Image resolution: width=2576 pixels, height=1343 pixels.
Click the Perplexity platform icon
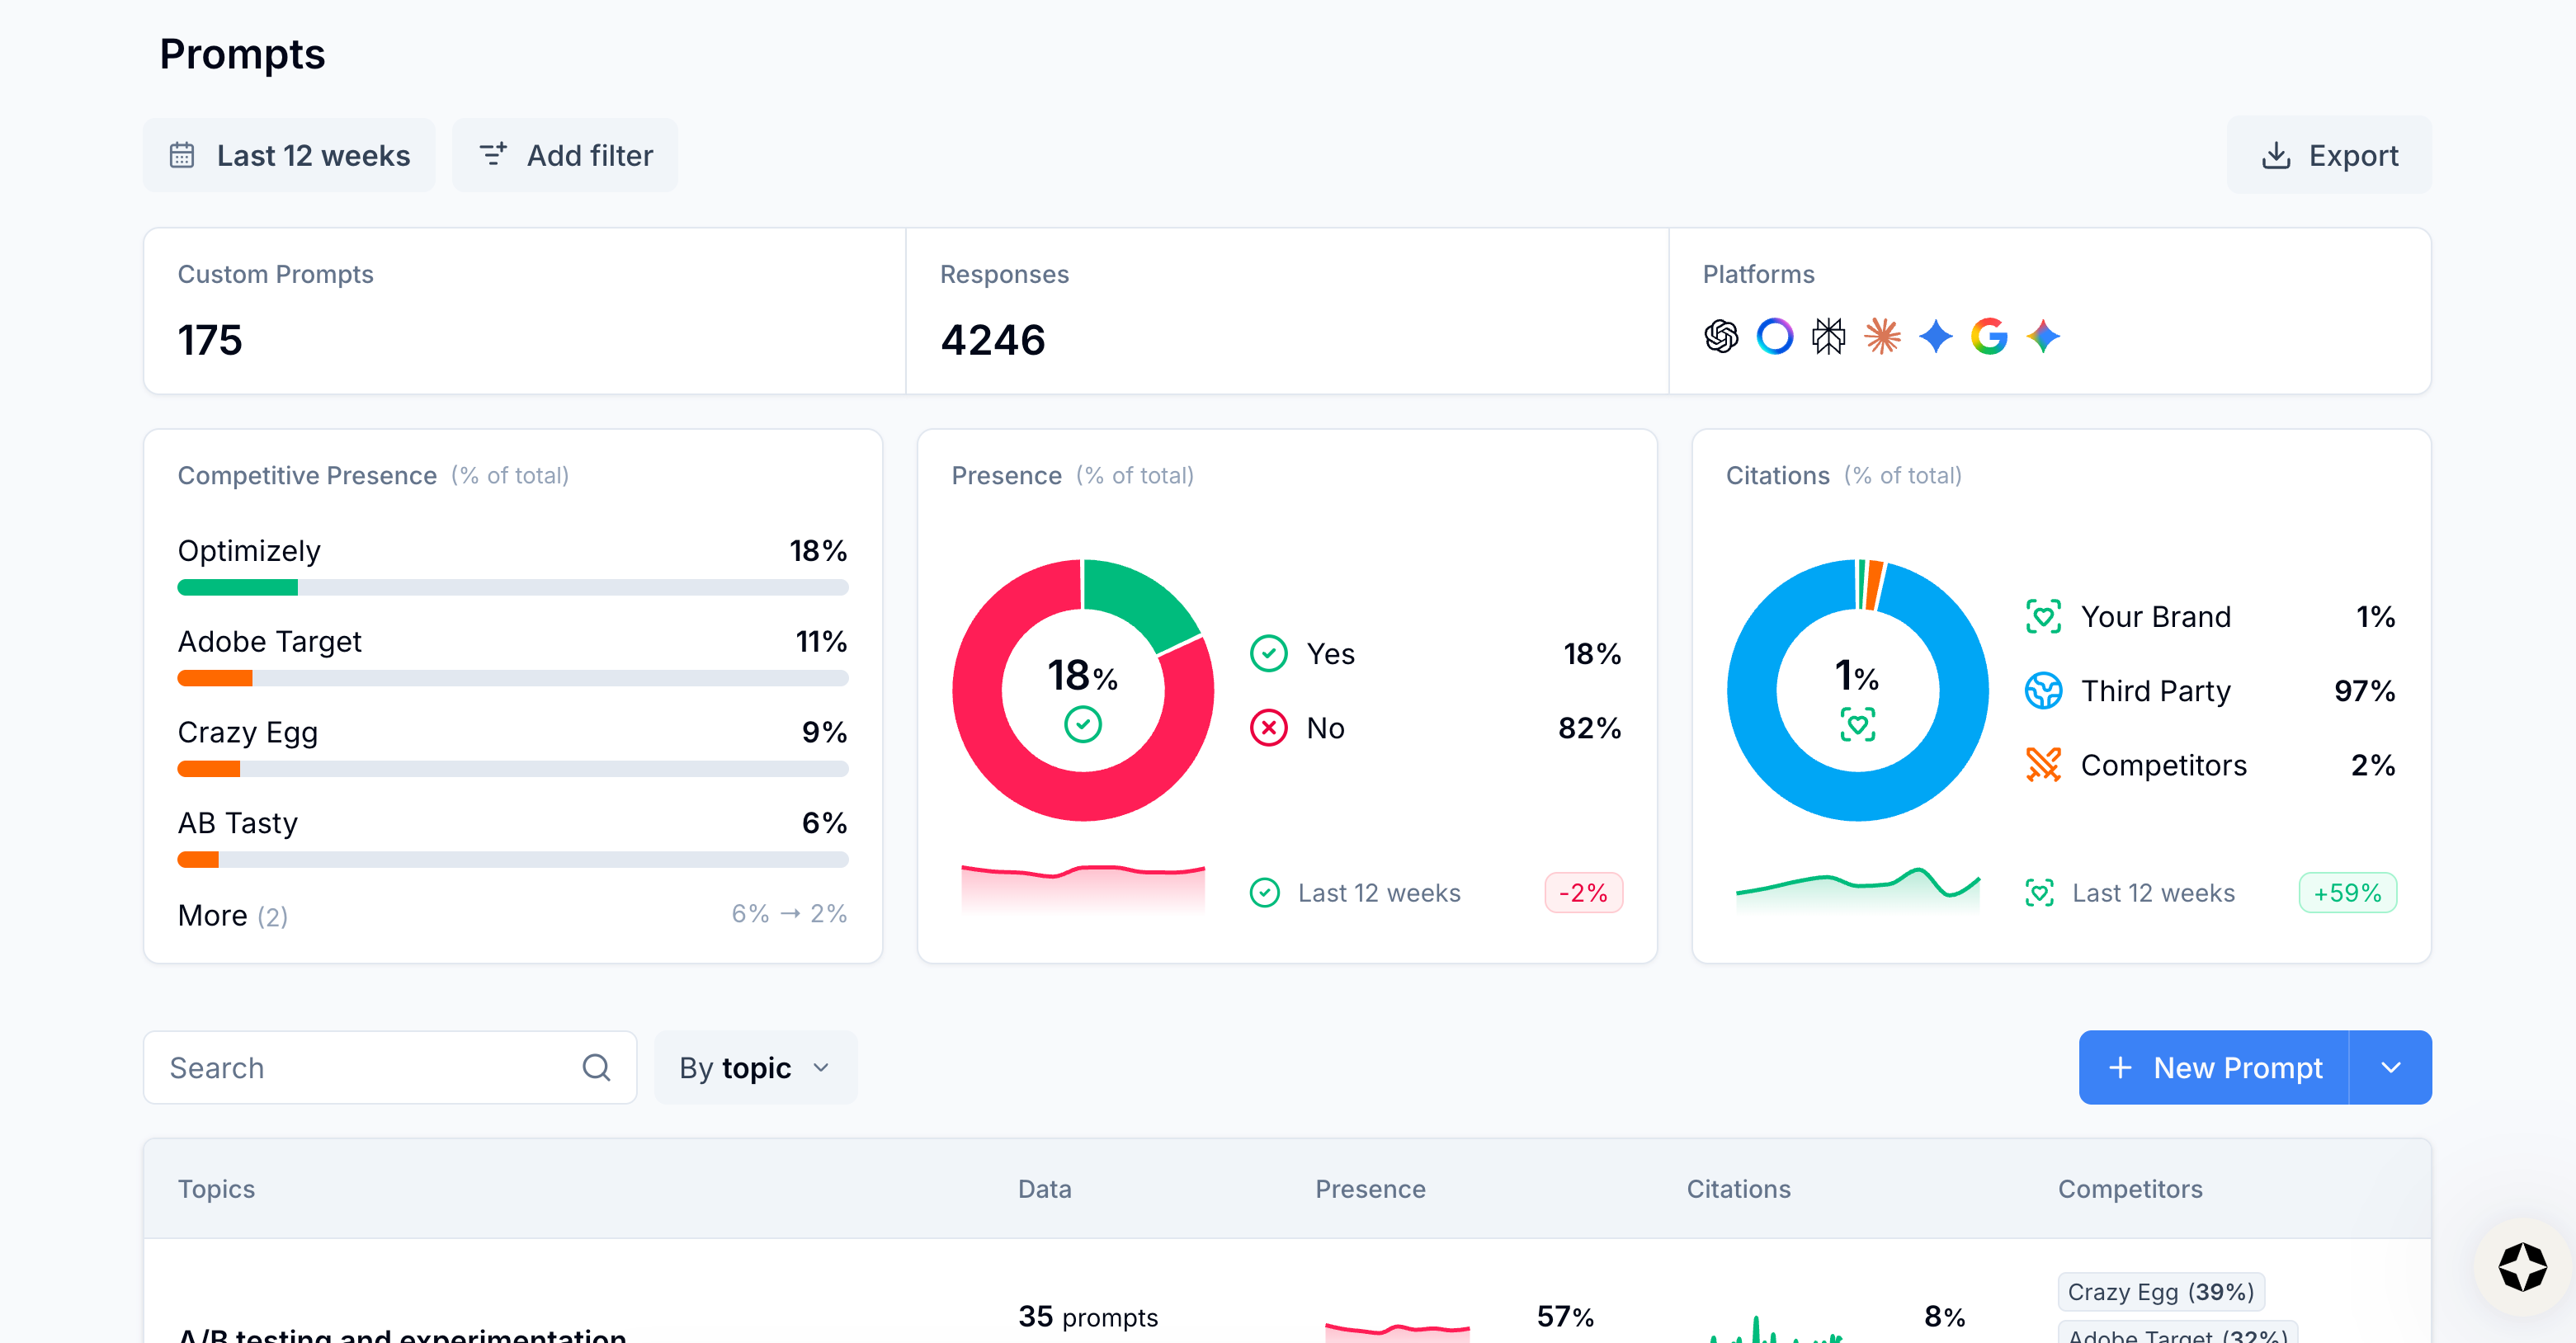coord(1828,336)
